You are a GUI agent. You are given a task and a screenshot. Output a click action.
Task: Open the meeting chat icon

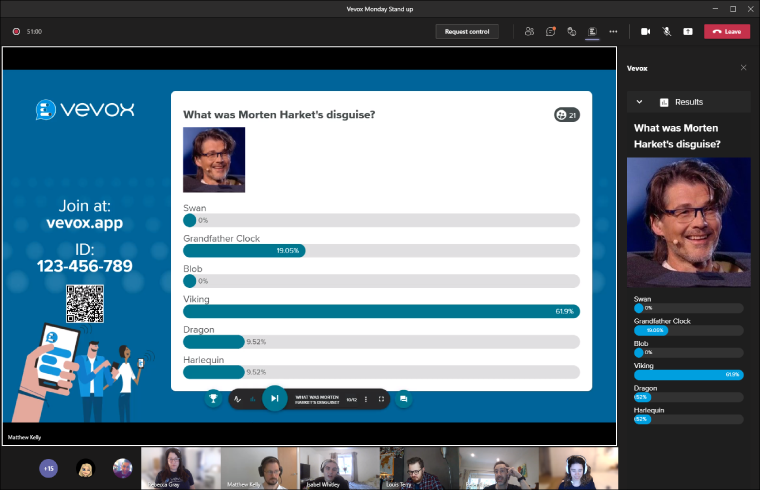[x=550, y=31]
